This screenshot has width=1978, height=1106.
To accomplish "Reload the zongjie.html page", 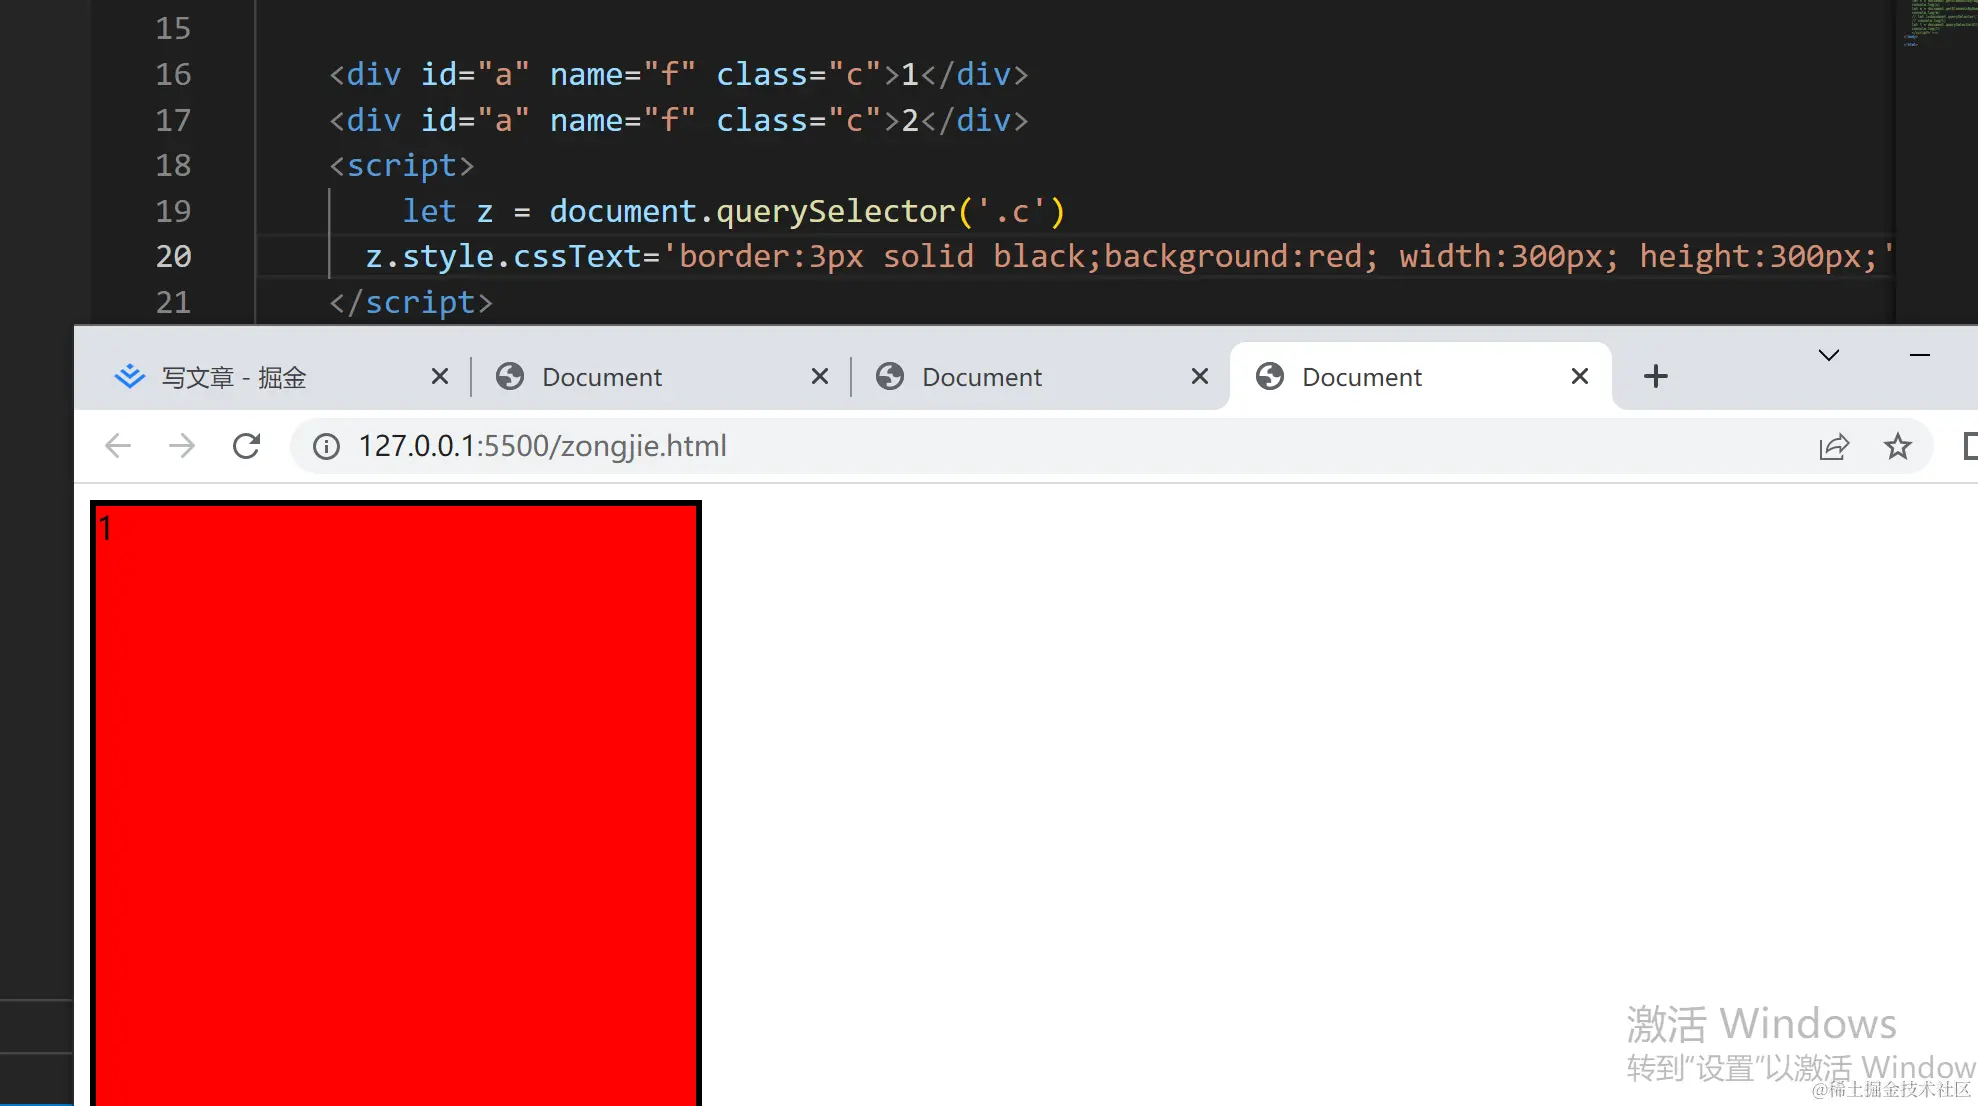I will 246,446.
